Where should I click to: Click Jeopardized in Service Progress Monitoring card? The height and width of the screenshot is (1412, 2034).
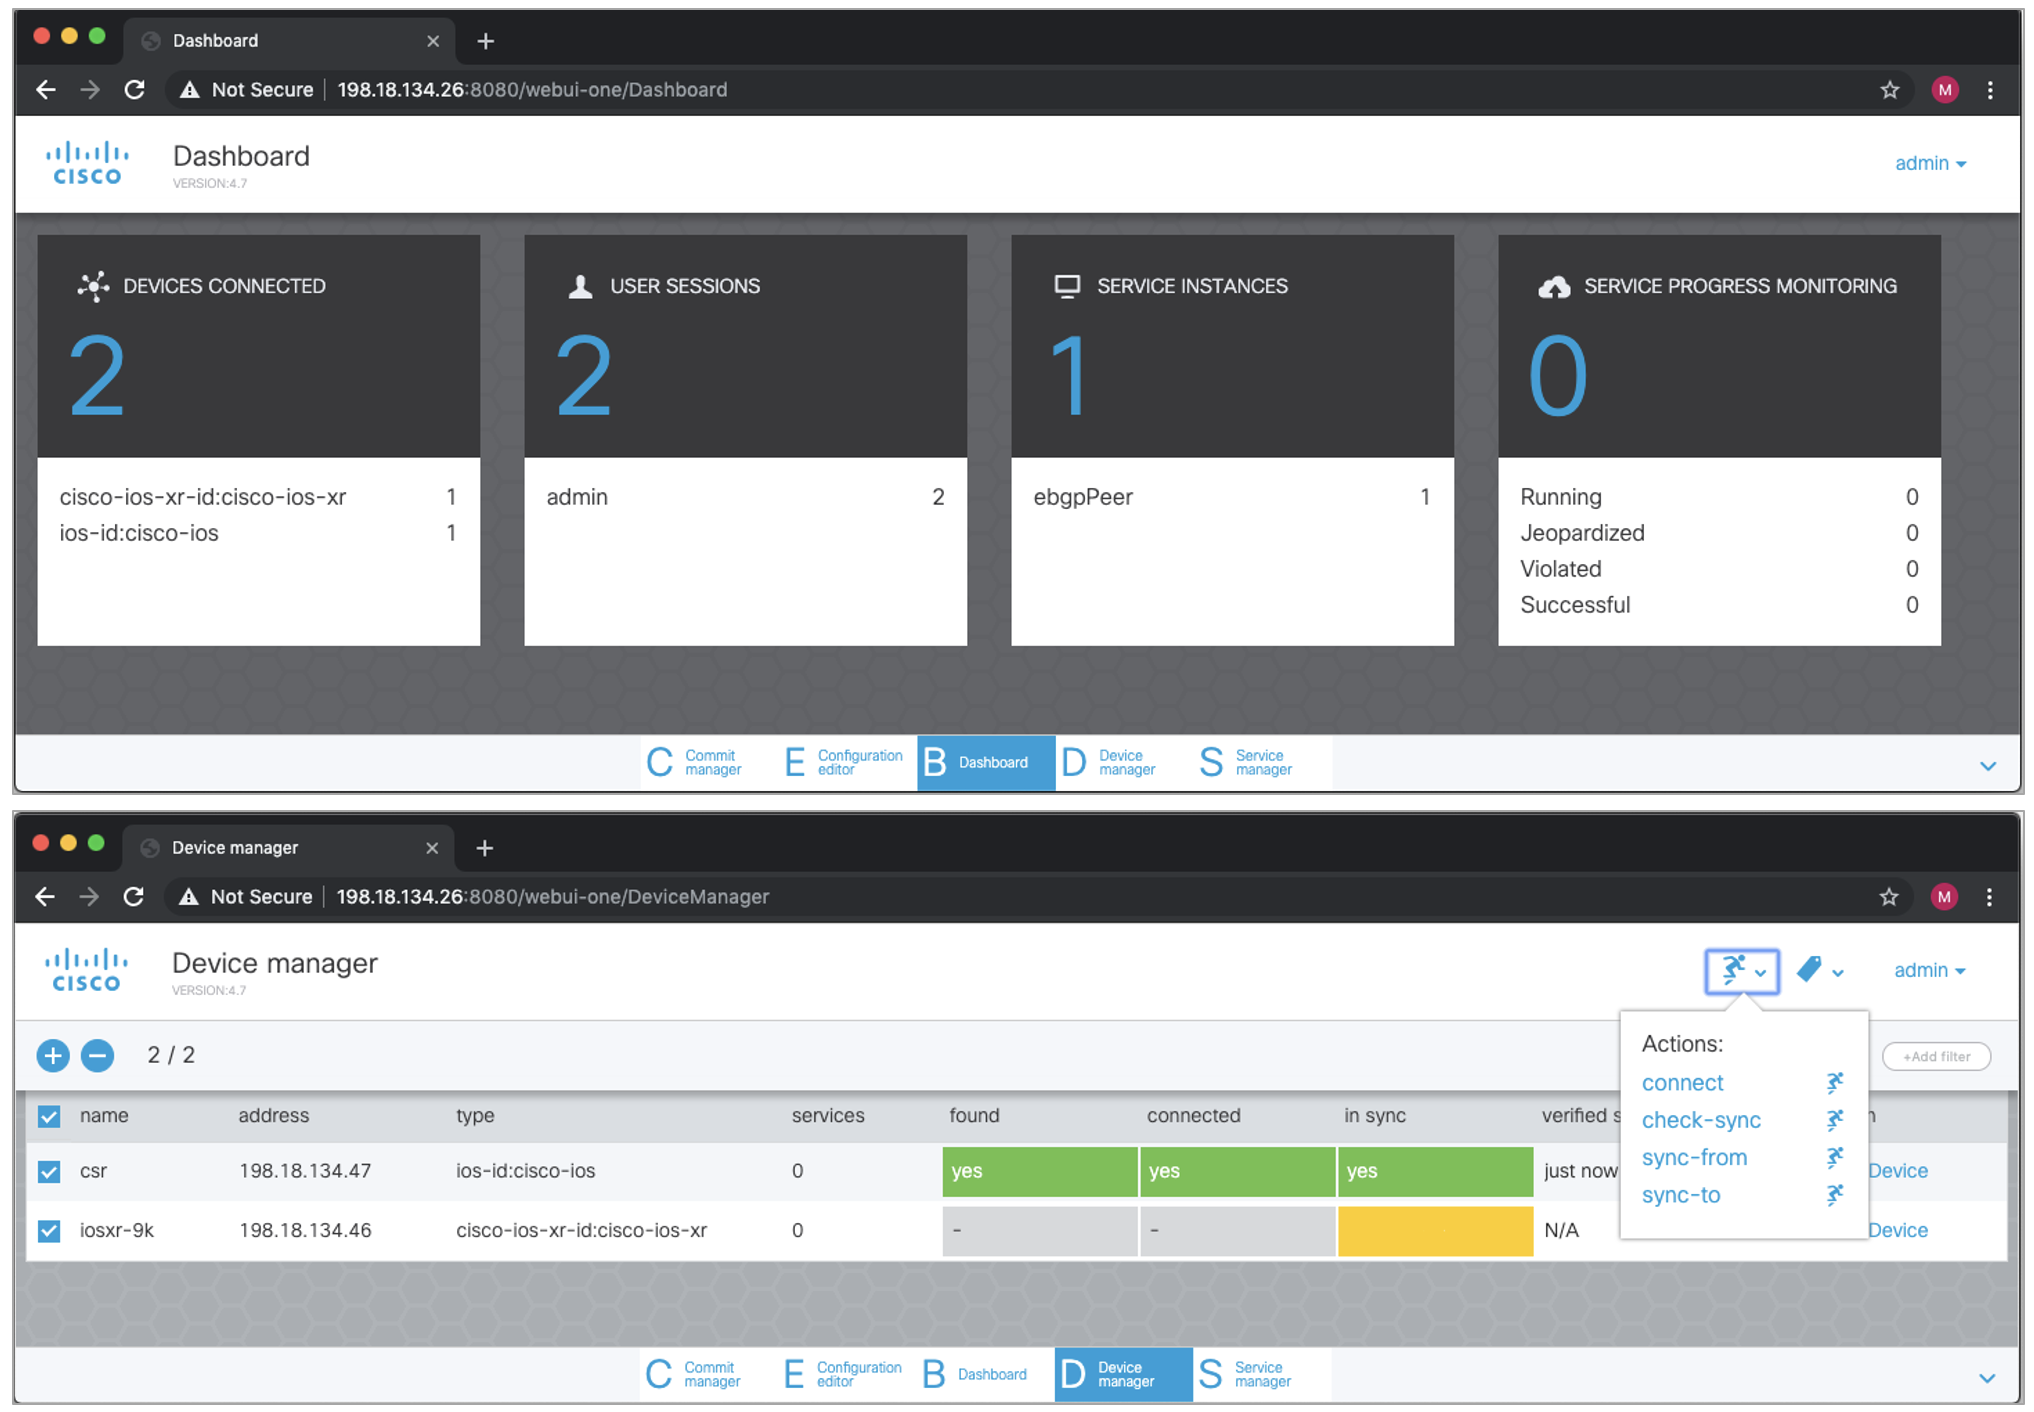tap(1582, 533)
